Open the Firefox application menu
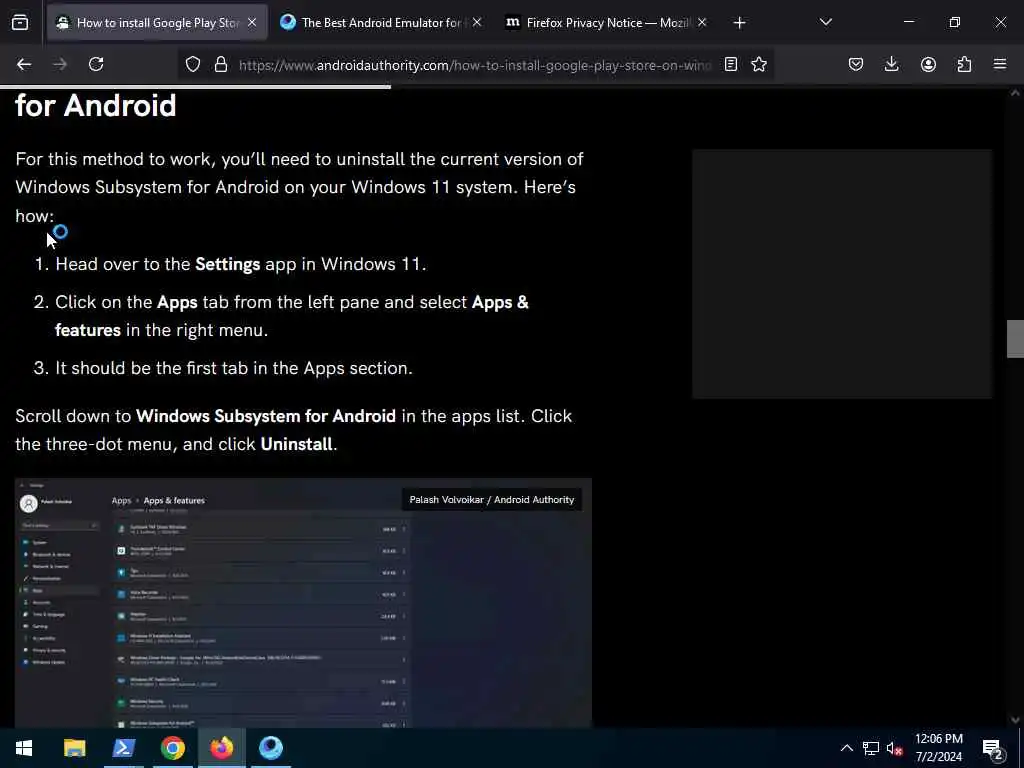This screenshot has width=1024, height=768. click(1000, 65)
